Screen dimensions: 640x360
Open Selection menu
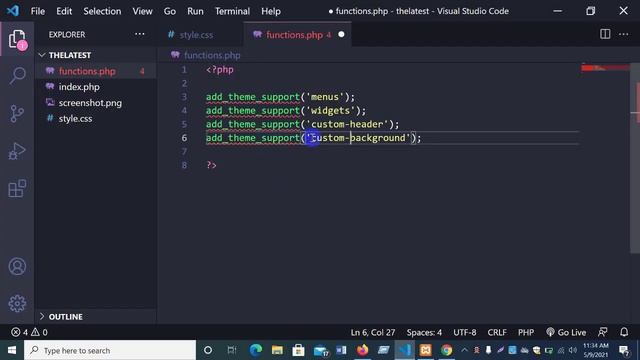click(102, 11)
